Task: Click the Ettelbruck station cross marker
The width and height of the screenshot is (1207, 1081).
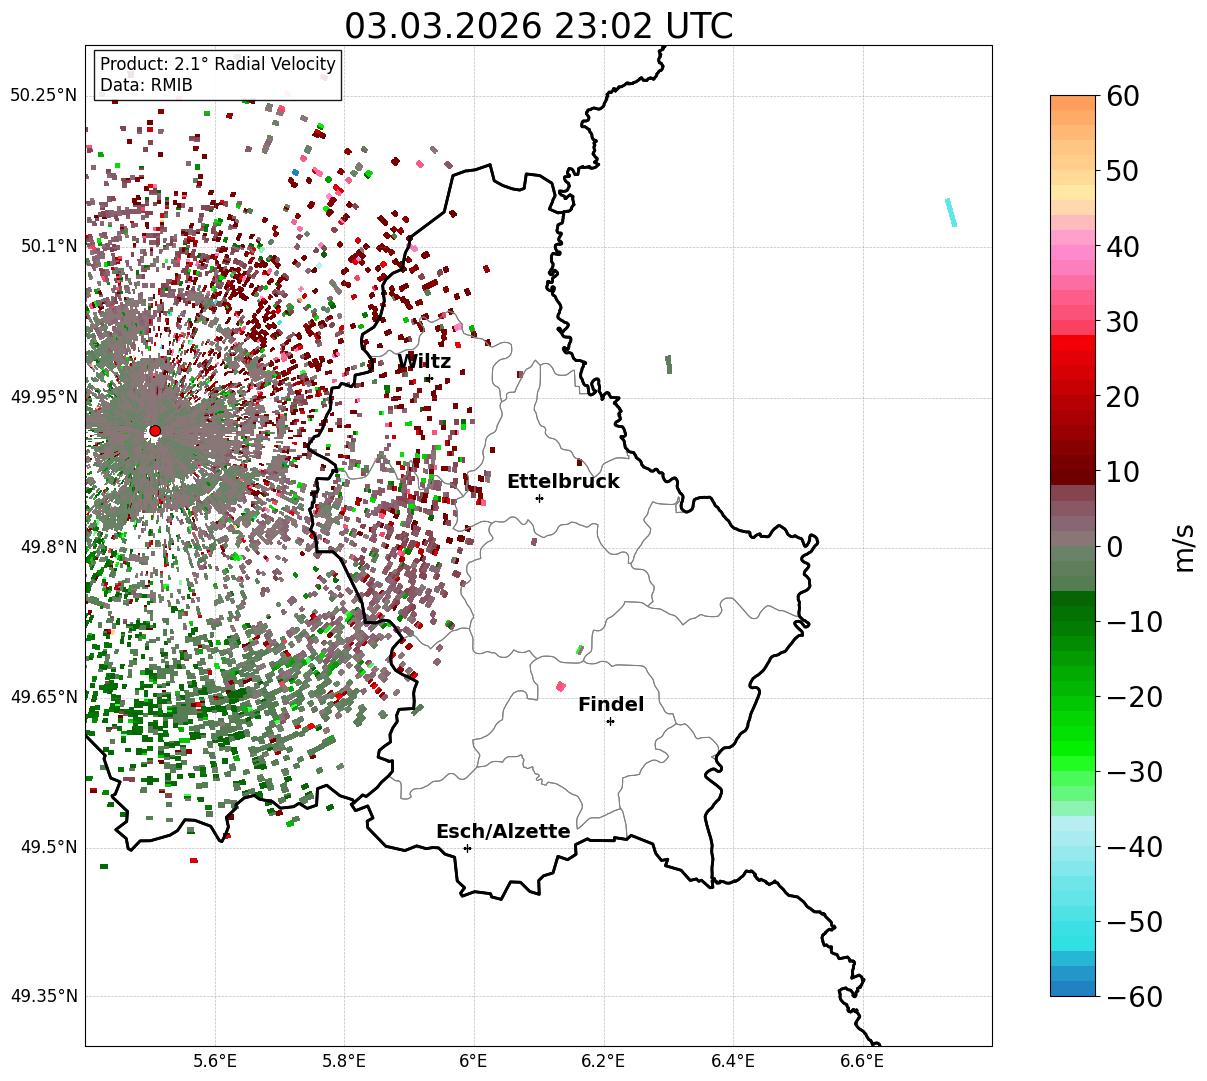Action: click(x=540, y=498)
